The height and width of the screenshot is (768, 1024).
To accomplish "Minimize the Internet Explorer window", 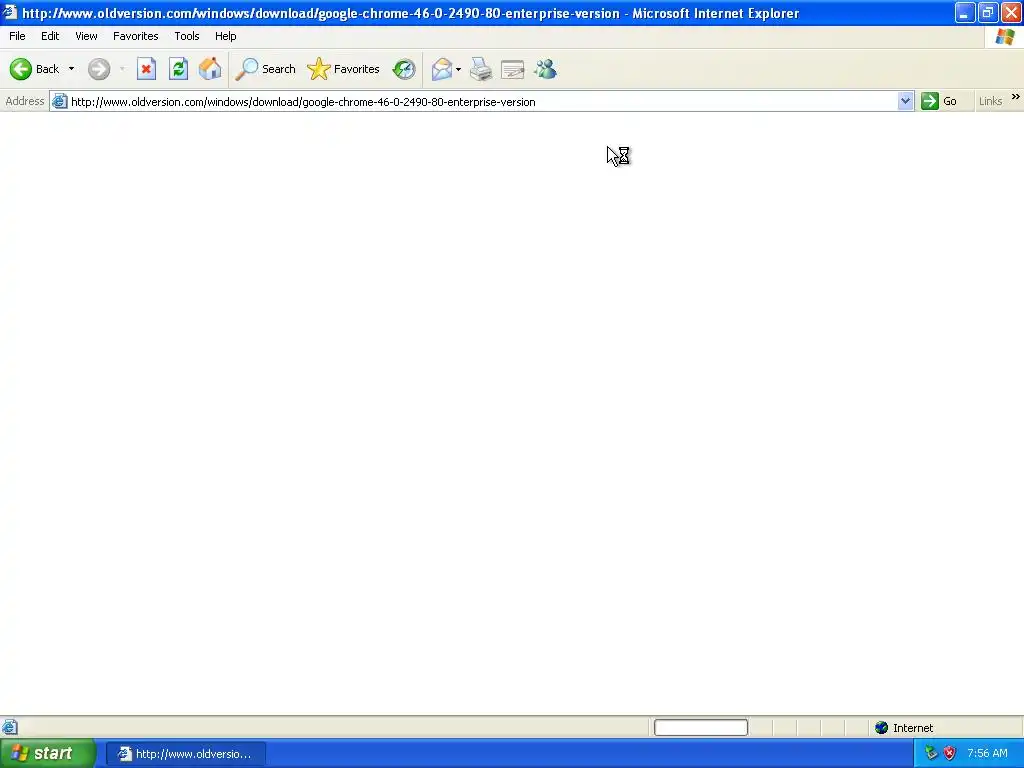I will pos(964,12).
